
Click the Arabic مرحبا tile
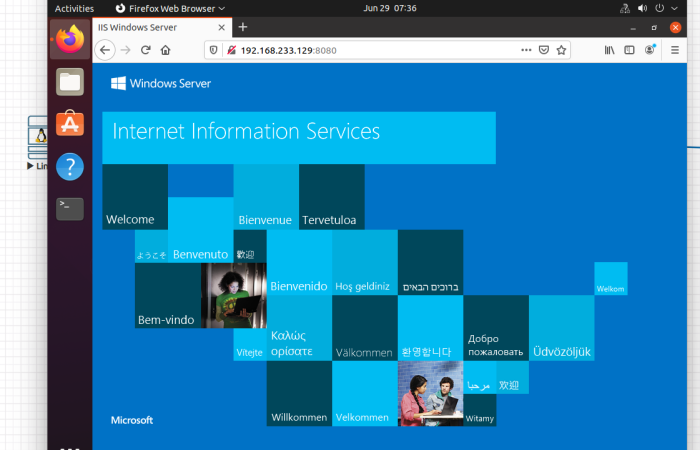[x=480, y=377]
